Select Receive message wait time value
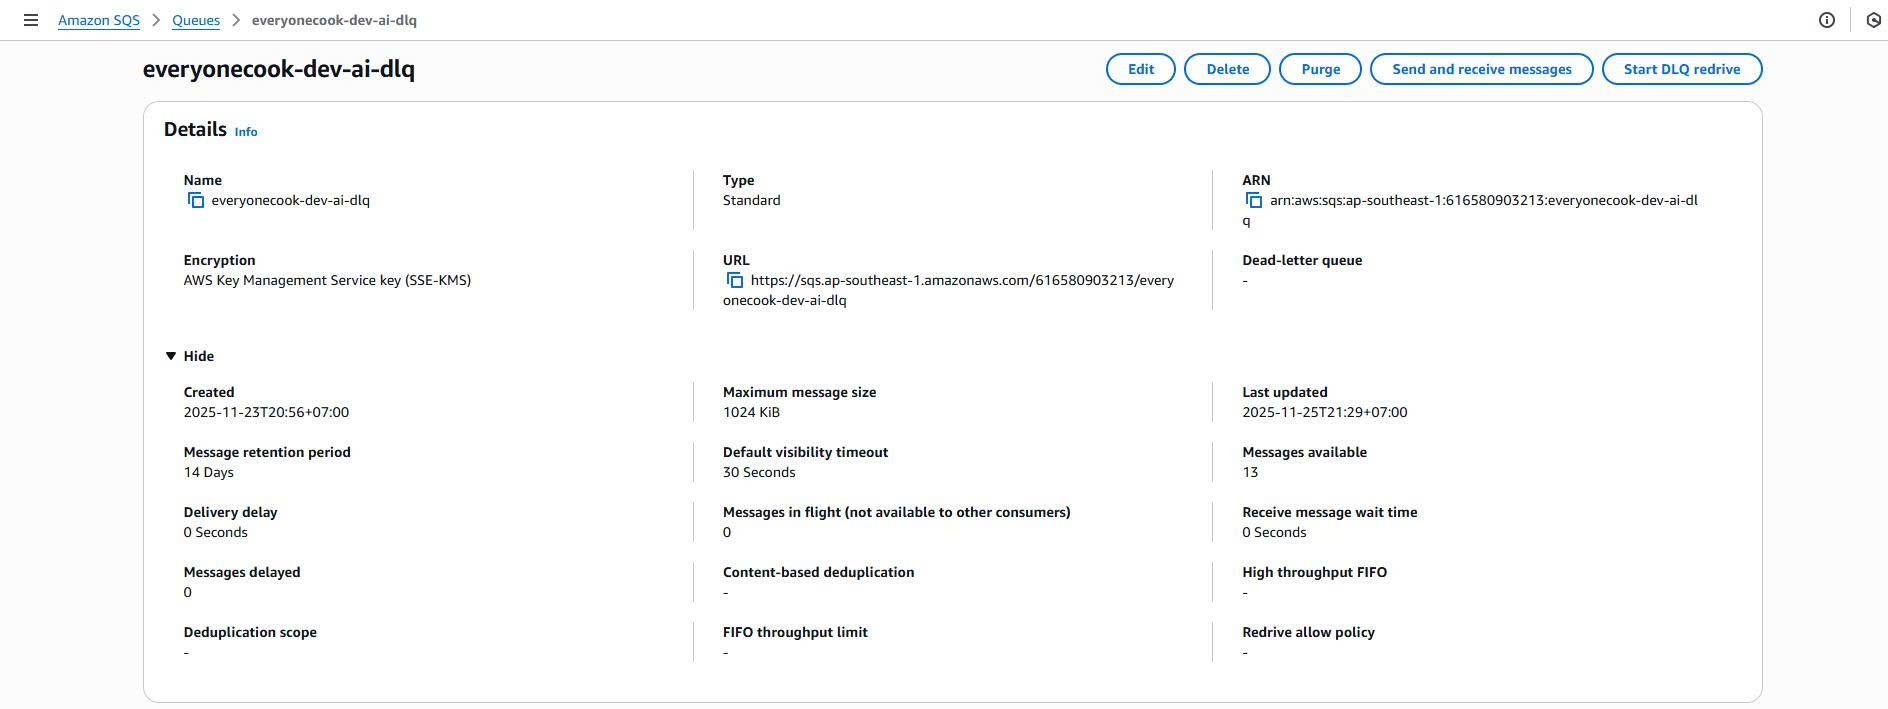The image size is (1888, 709). [1274, 532]
